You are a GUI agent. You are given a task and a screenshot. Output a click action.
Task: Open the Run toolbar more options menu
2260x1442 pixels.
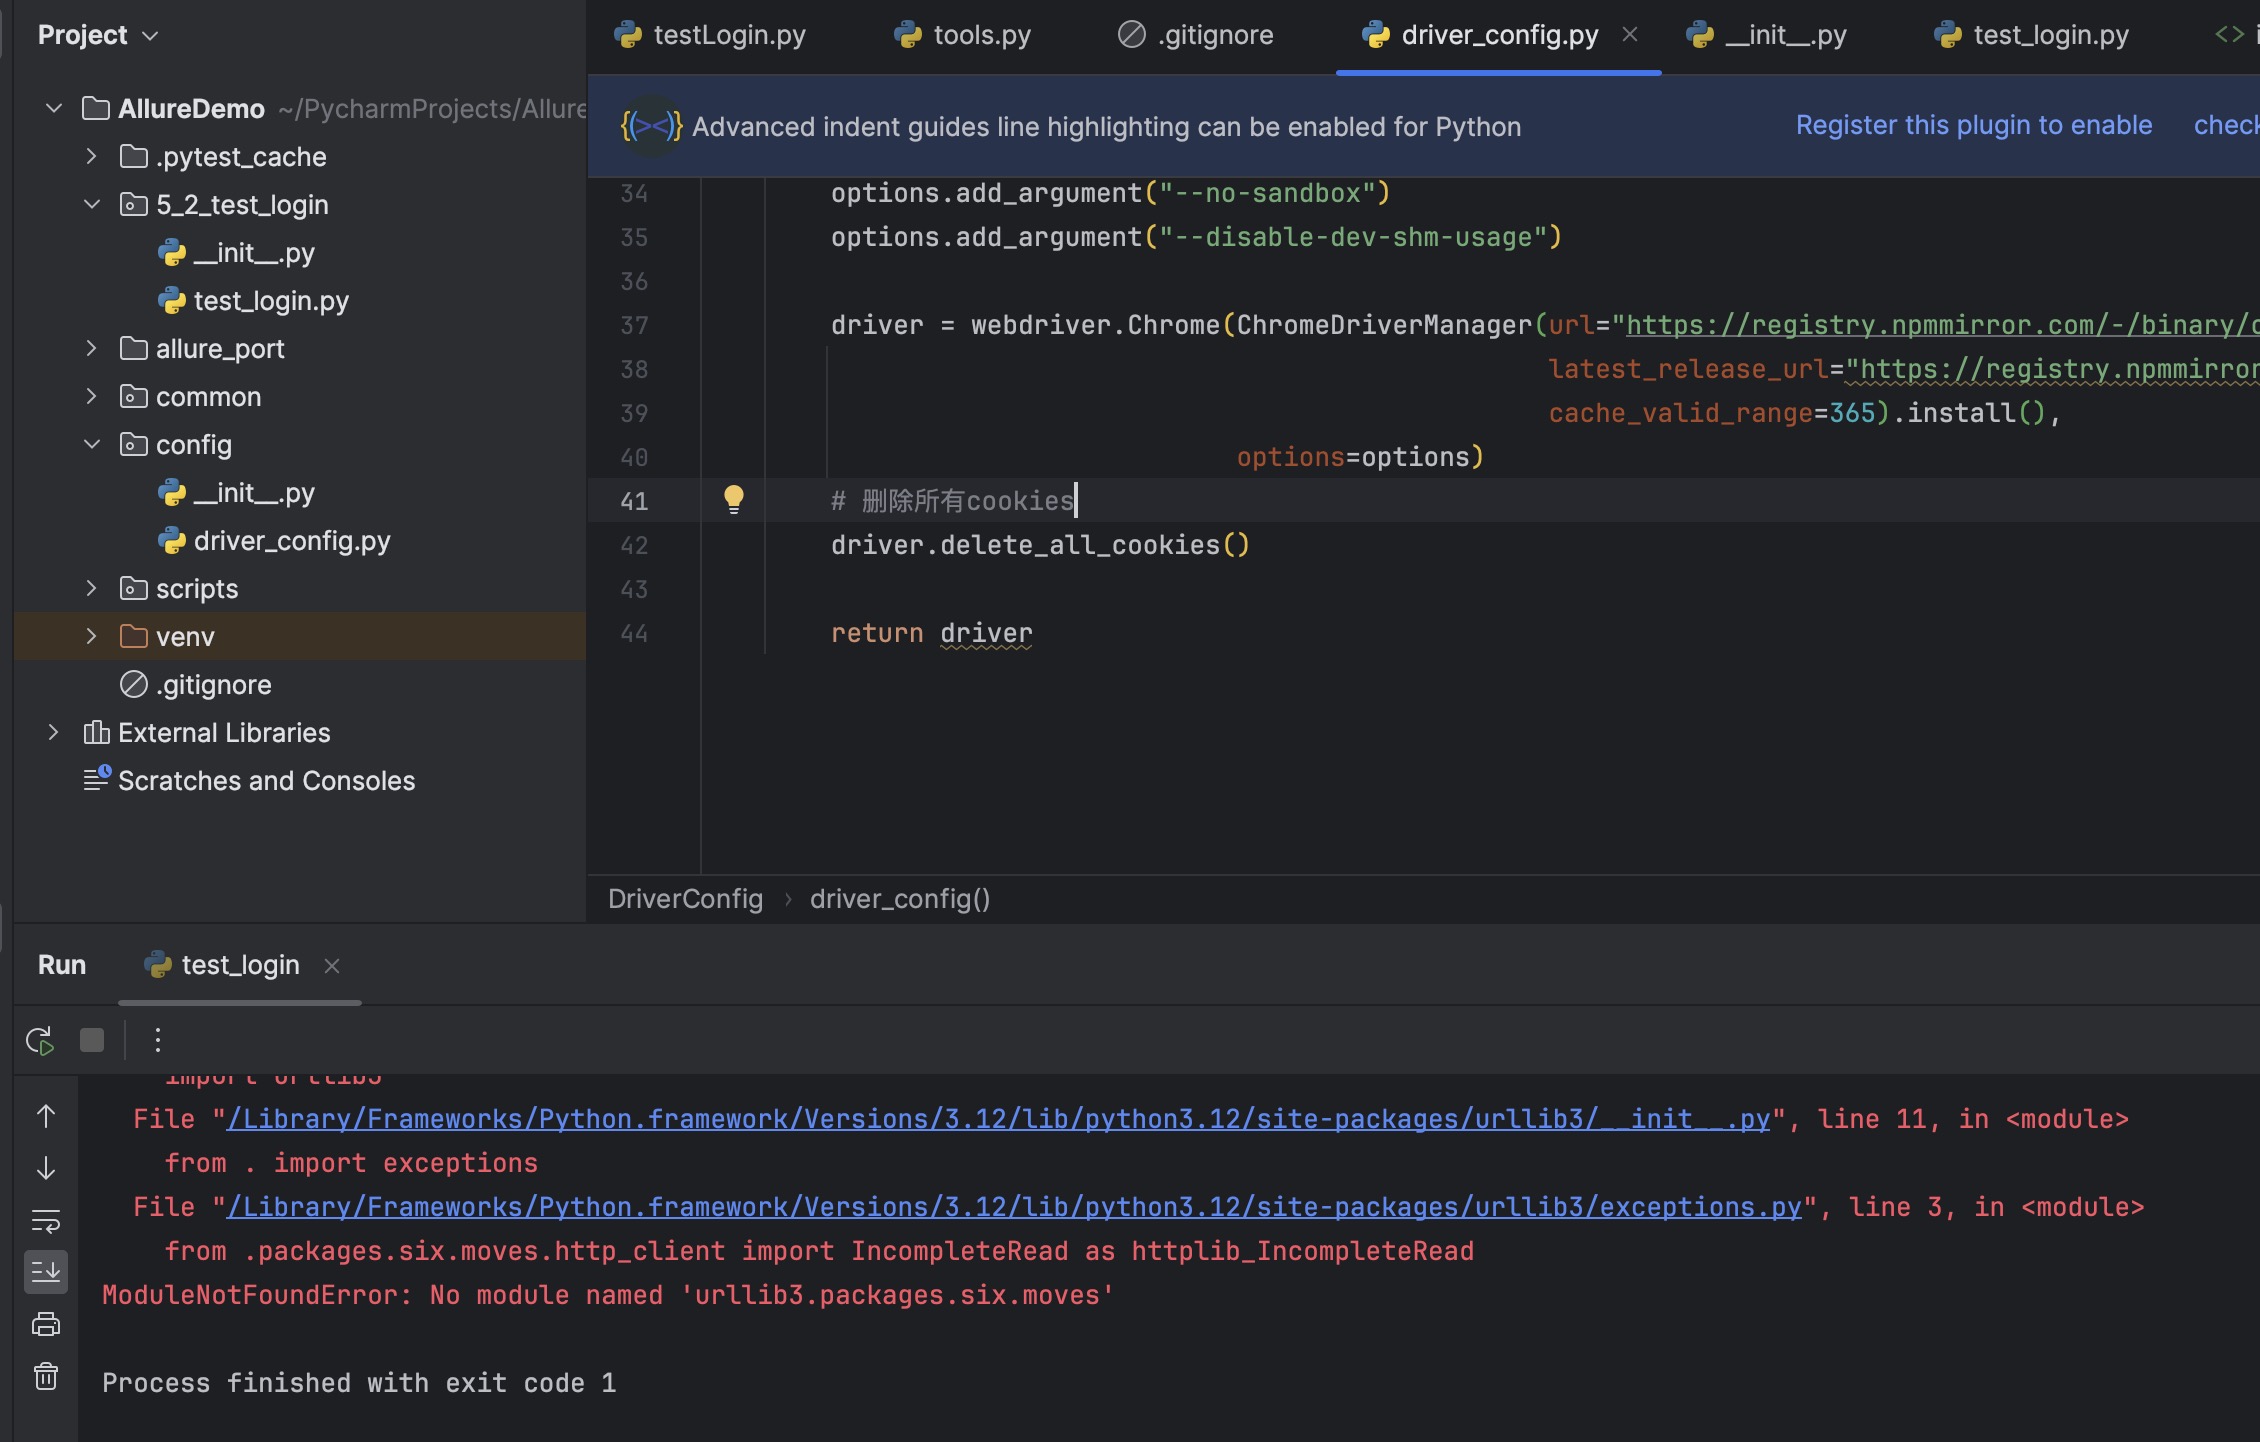pyautogui.click(x=157, y=1040)
